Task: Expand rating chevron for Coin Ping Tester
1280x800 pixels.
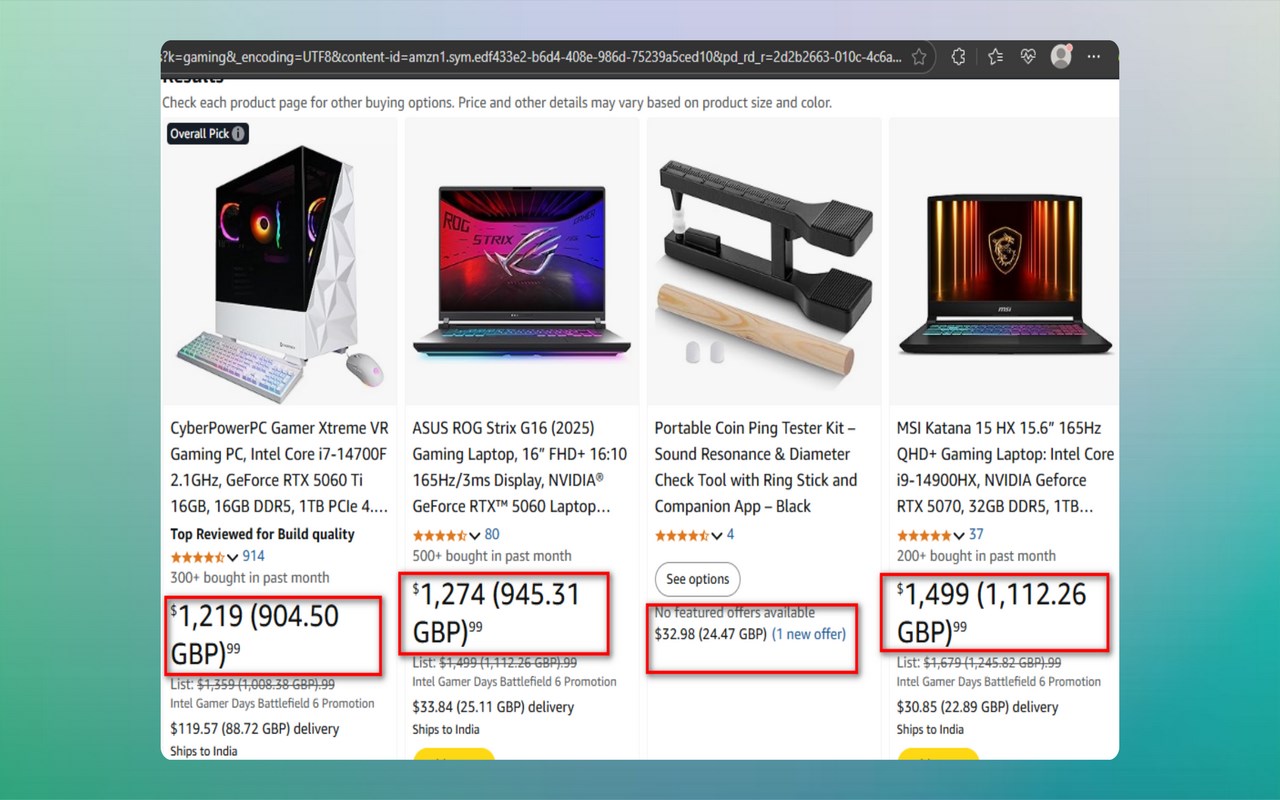Action: tap(717, 535)
